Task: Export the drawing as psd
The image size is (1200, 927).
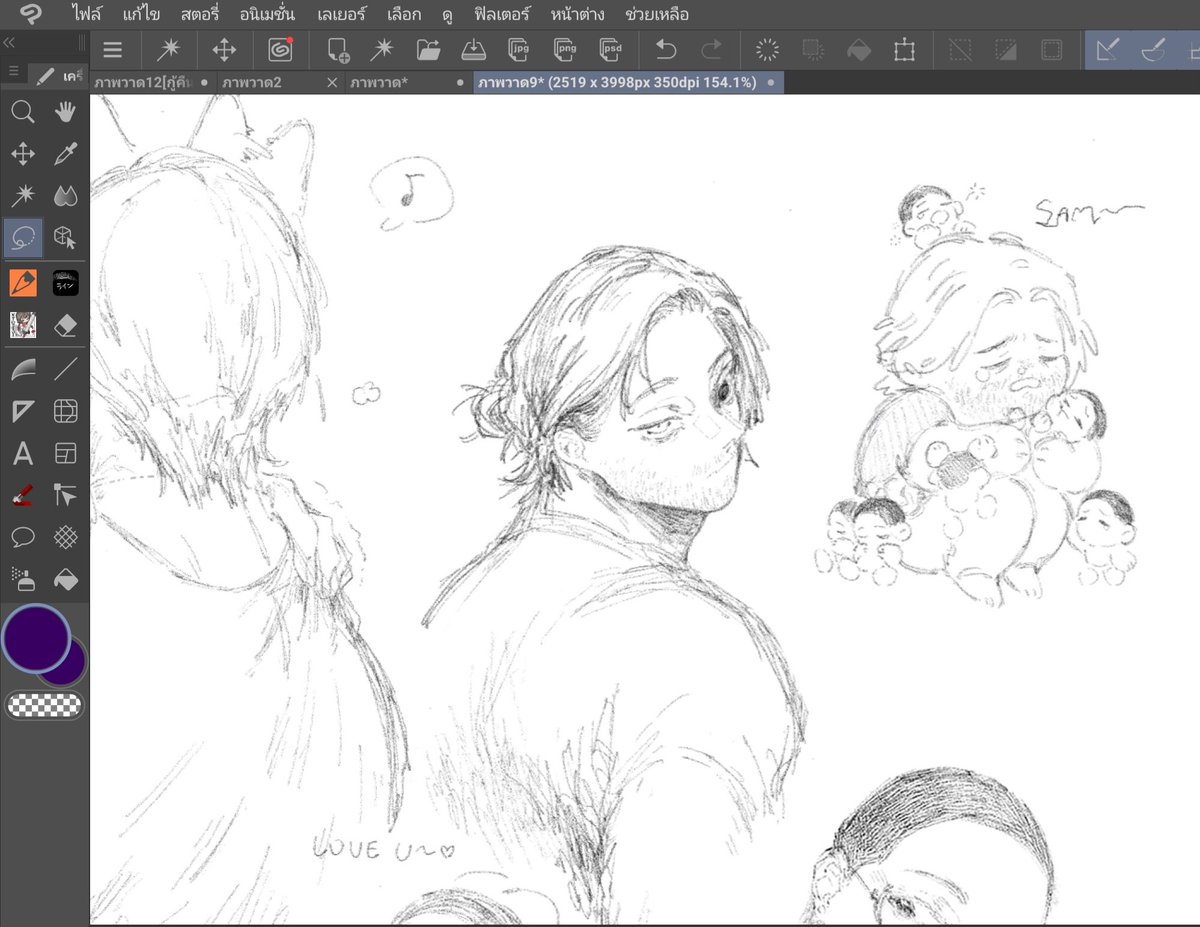Action: point(610,50)
